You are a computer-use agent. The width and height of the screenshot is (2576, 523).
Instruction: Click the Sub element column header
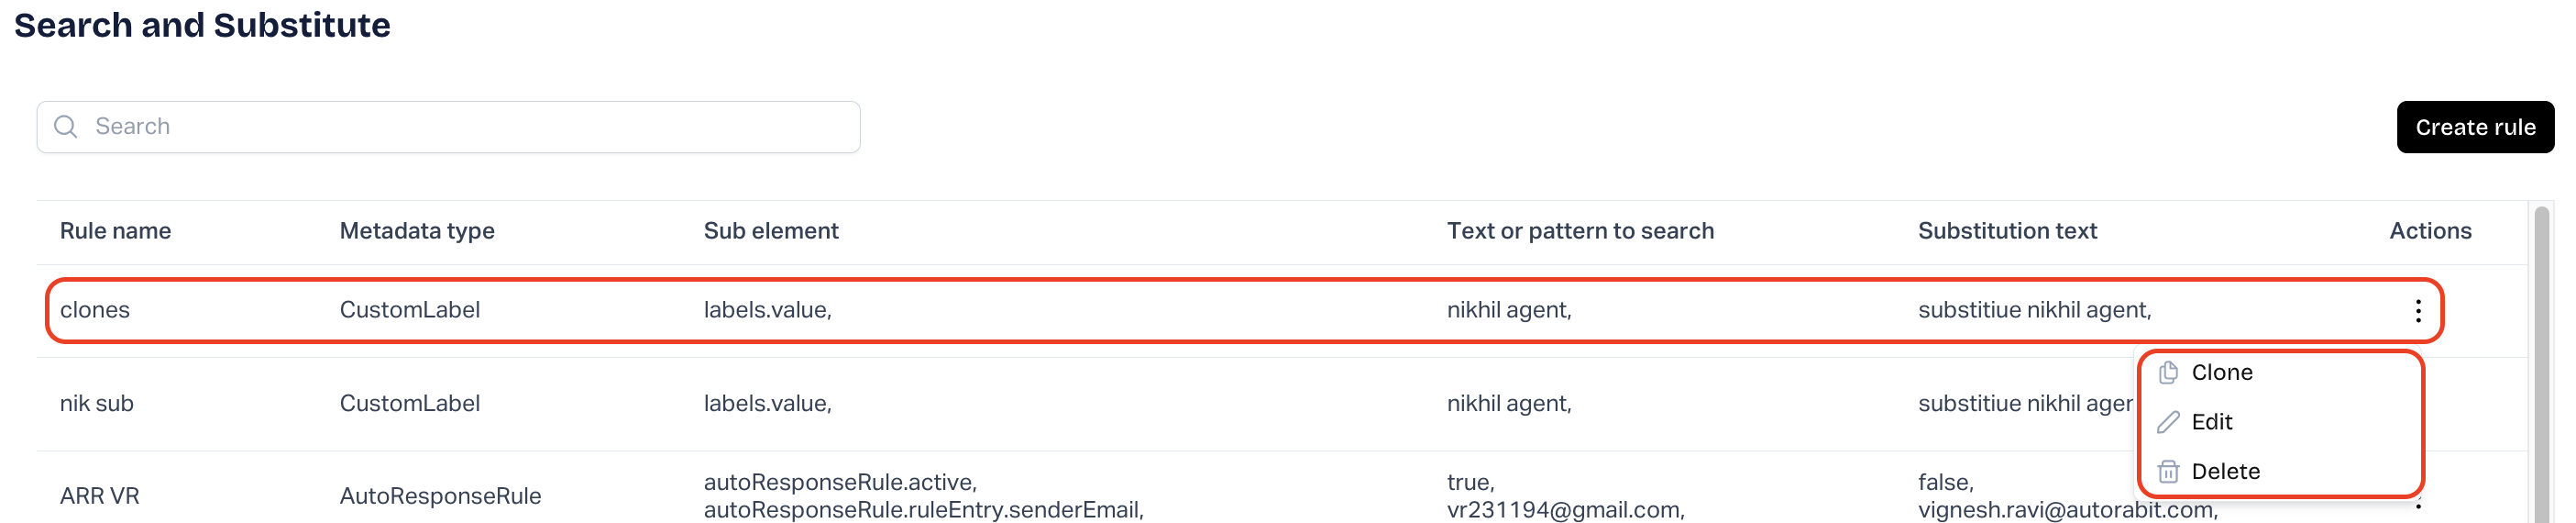tap(770, 231)
